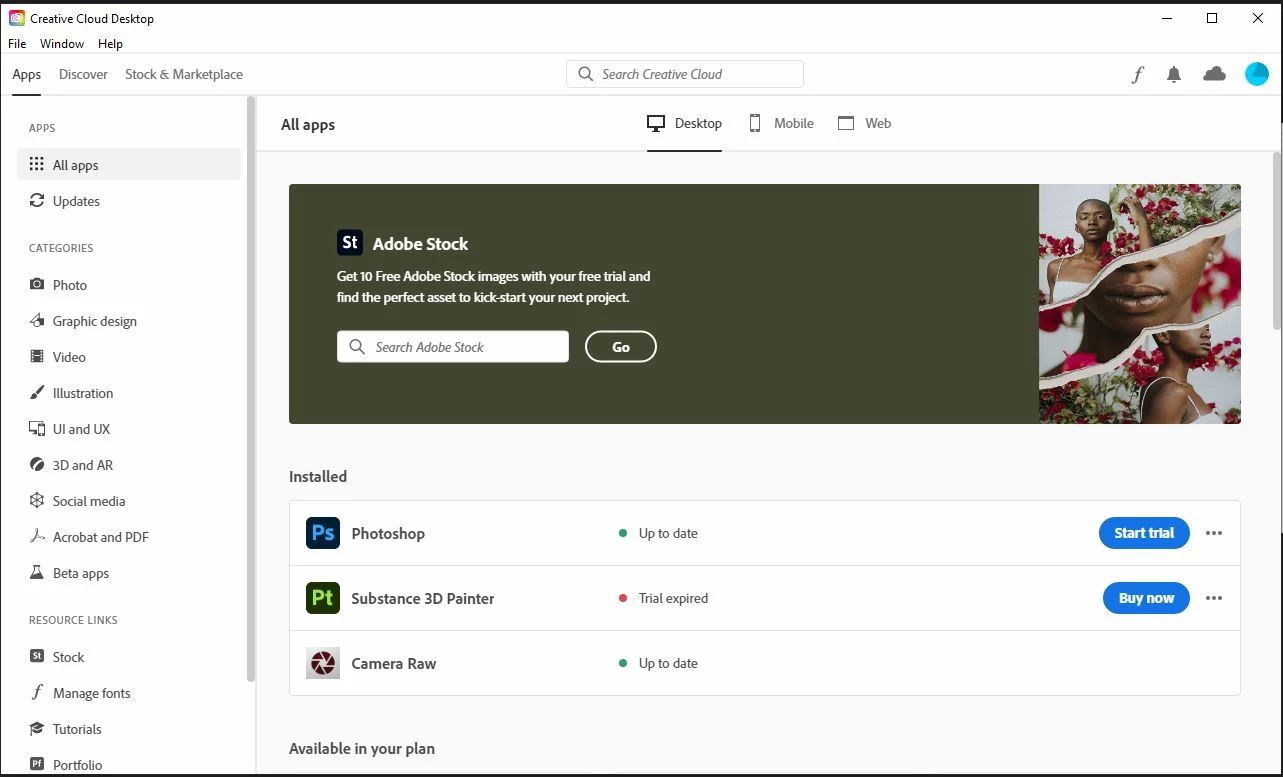1283x777 pixels.
Task: Show Mobile apps tab
Action: [x=781, y=123]
